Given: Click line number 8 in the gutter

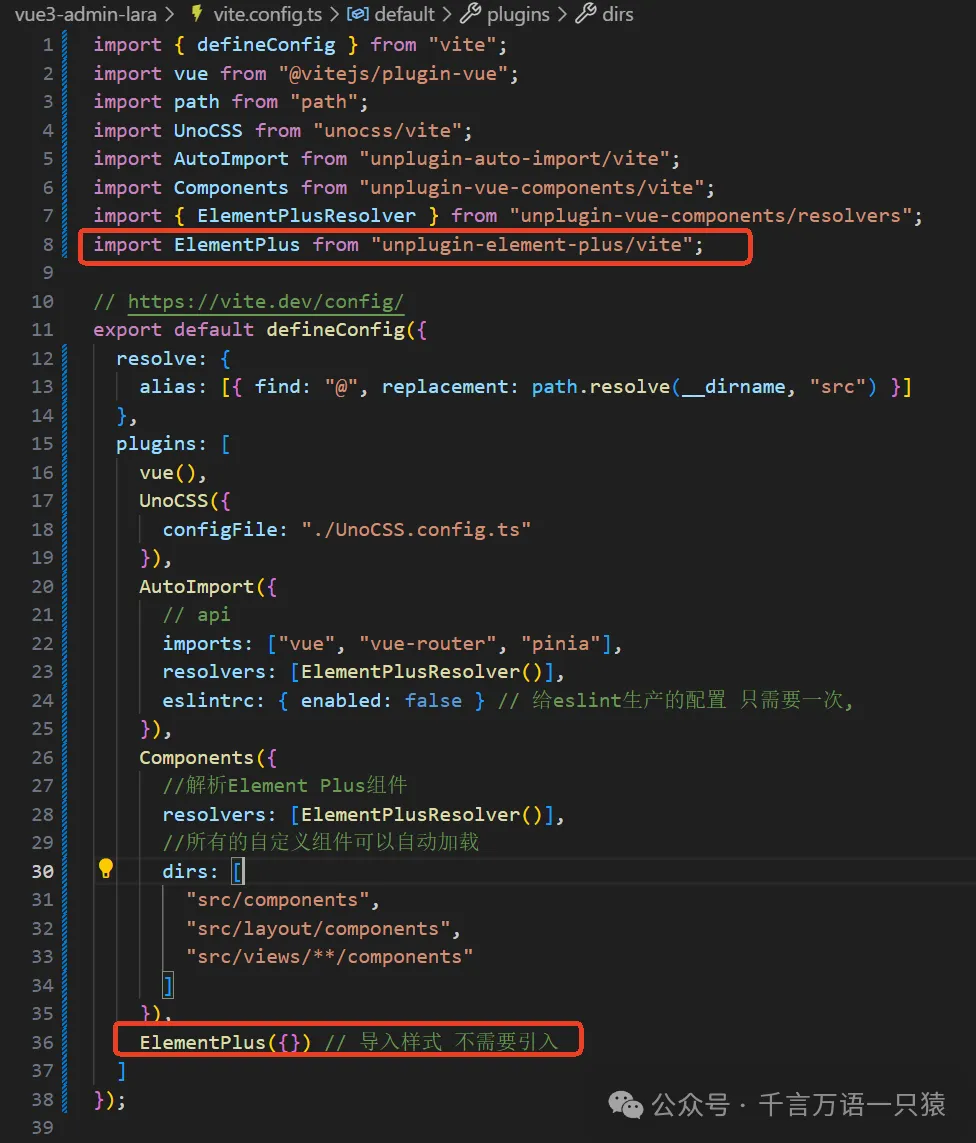Looking at the screenshot, I should pyautogui.click(x=47, y=245).
